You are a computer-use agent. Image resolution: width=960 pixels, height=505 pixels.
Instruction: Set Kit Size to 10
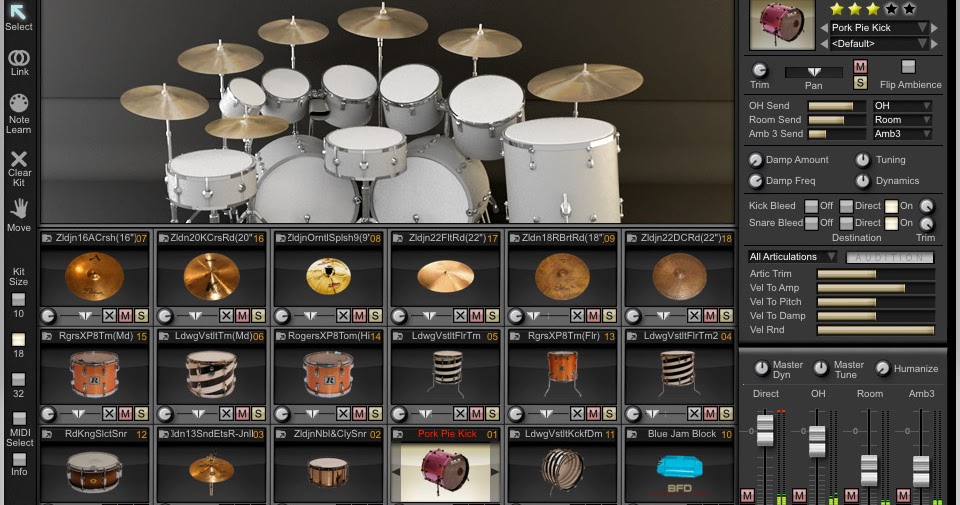(18, 299)
